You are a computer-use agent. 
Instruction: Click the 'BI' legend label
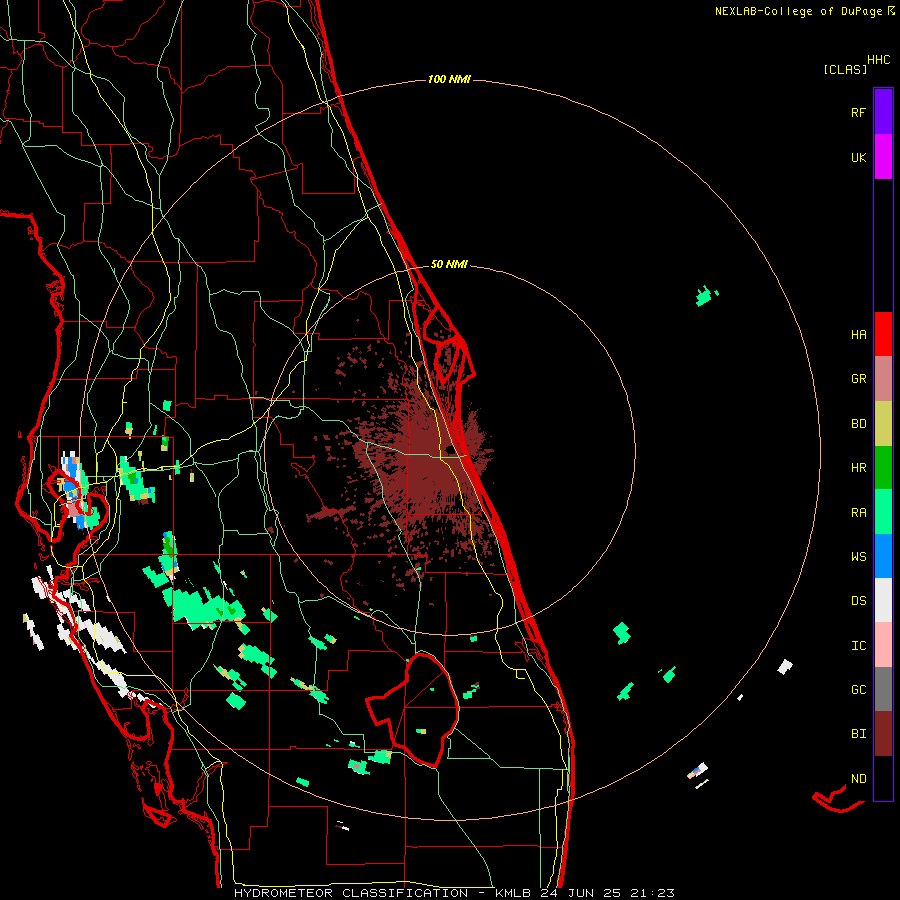pos(858,734)
